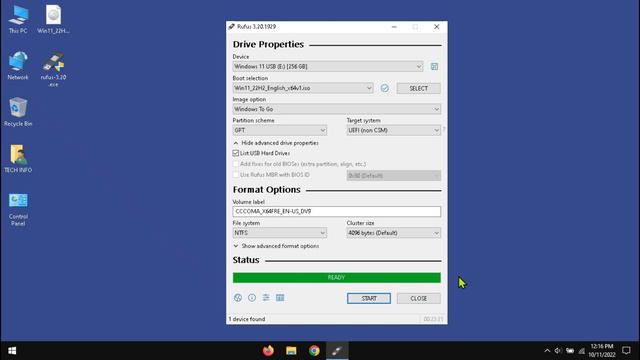Click the READY status progress bar

point(337,278)
